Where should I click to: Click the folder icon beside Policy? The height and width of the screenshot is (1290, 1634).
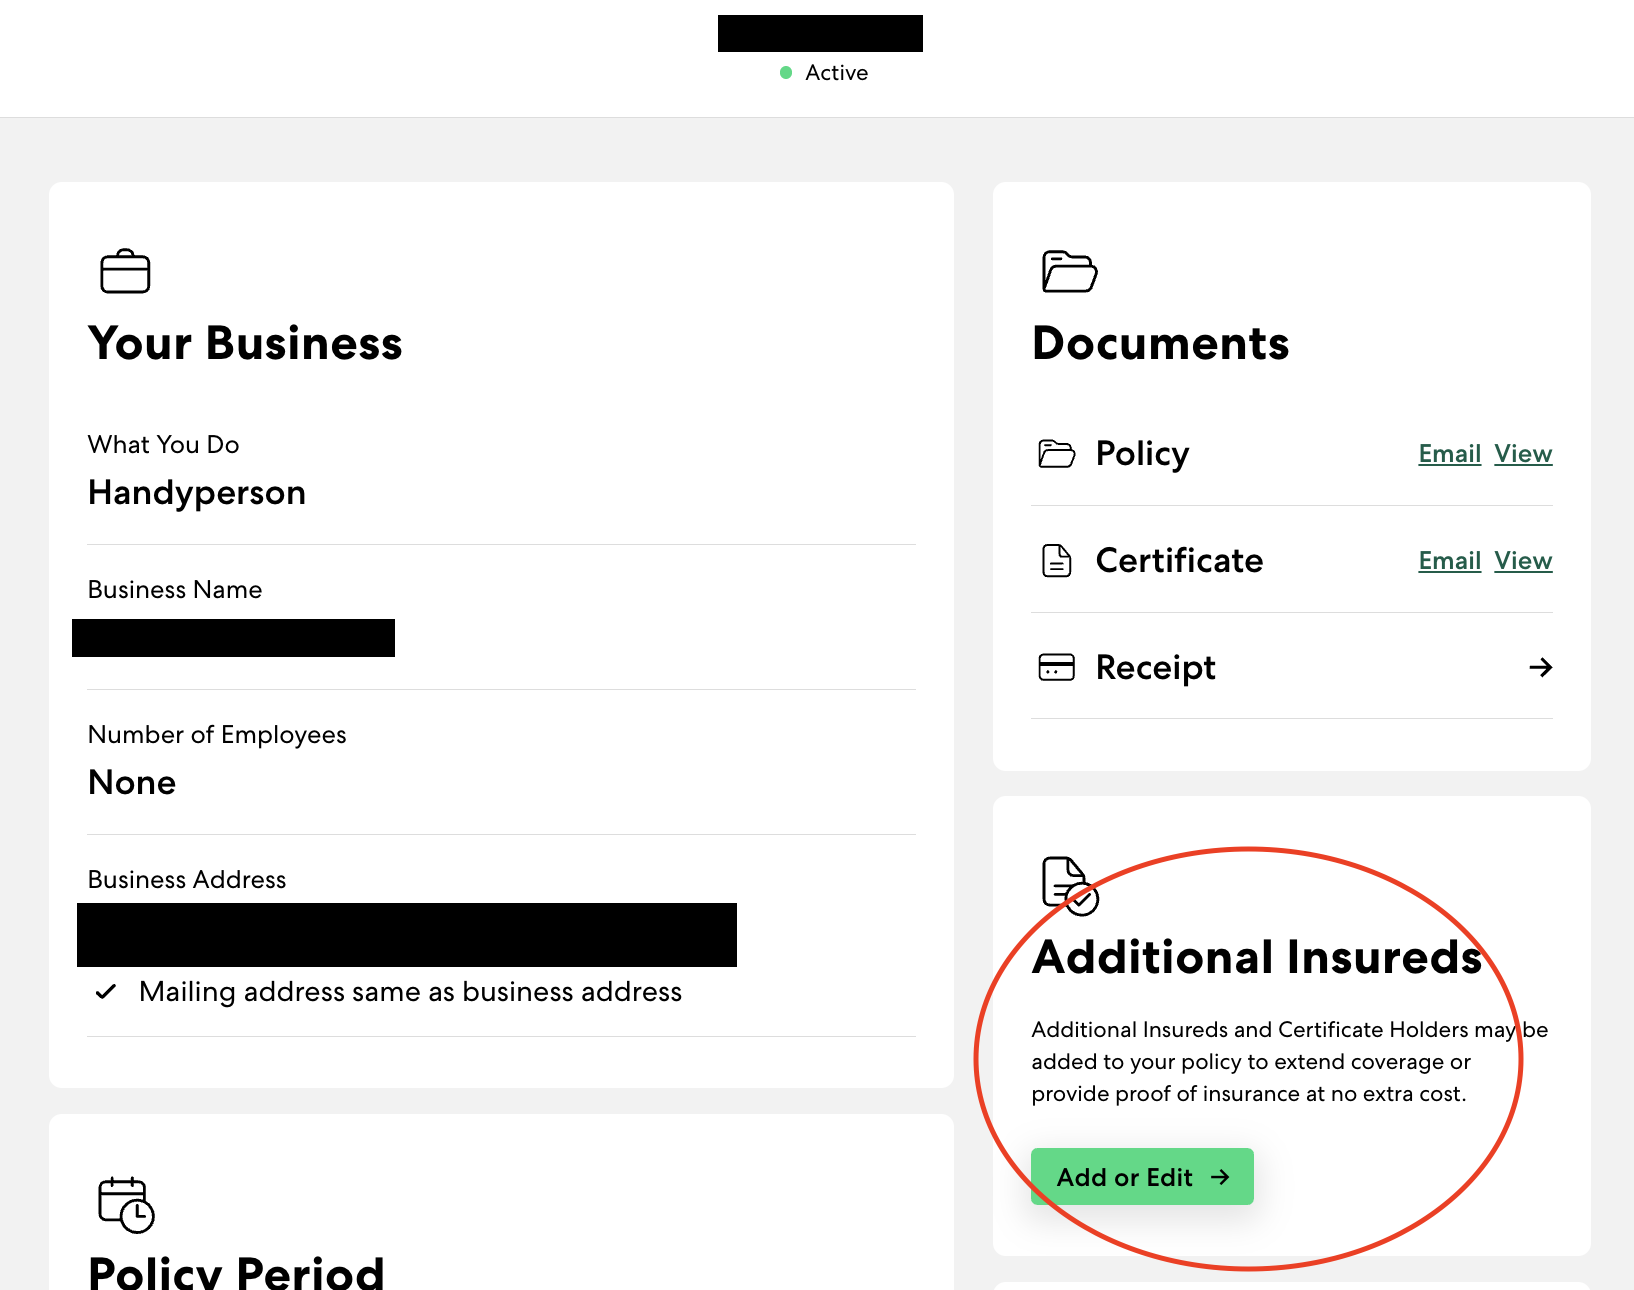click(x=1056, y=454)
